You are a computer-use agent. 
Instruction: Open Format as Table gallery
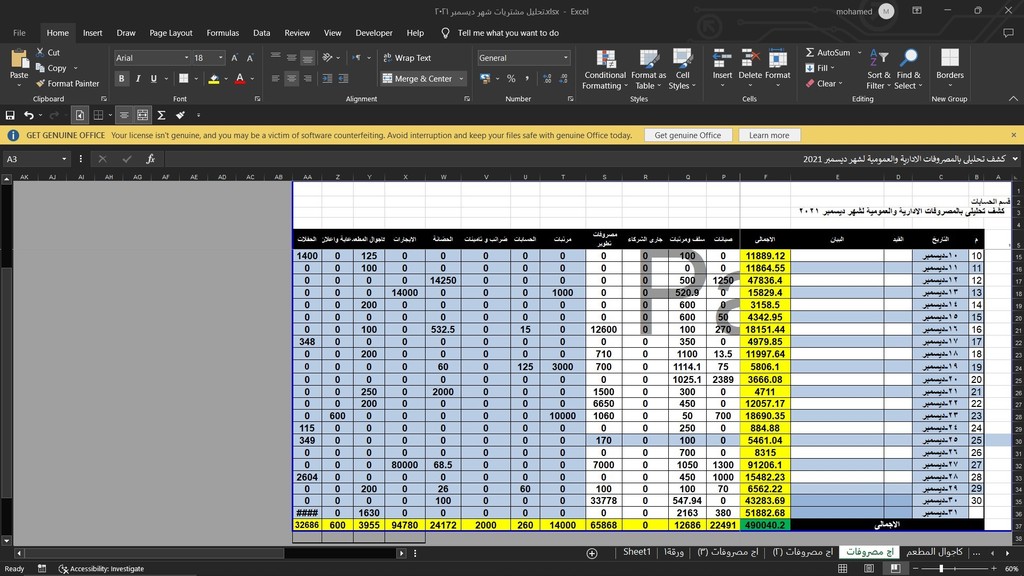(x=648, y=69)
